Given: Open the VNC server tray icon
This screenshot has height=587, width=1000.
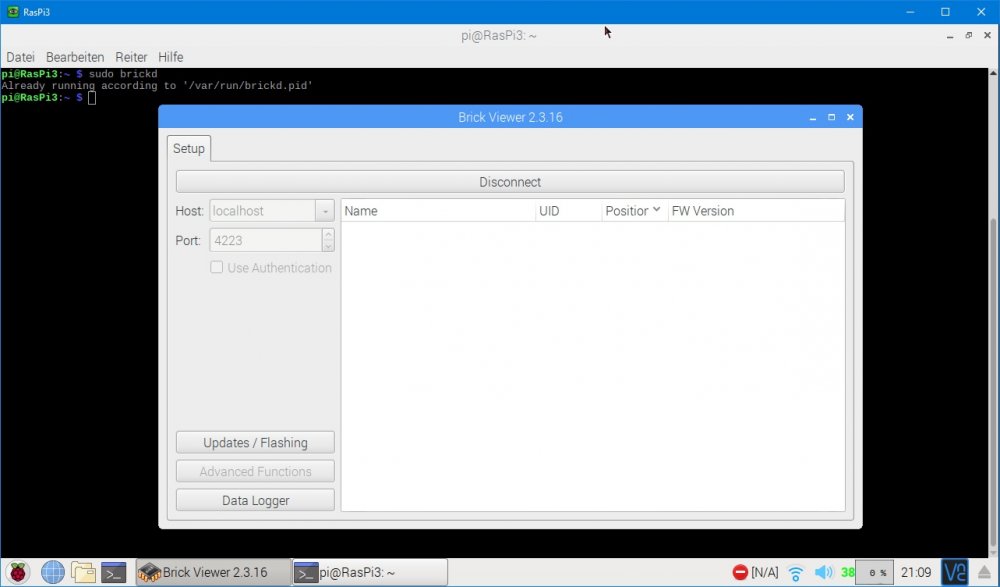Looking at the screenshot, I should [954, 572].
